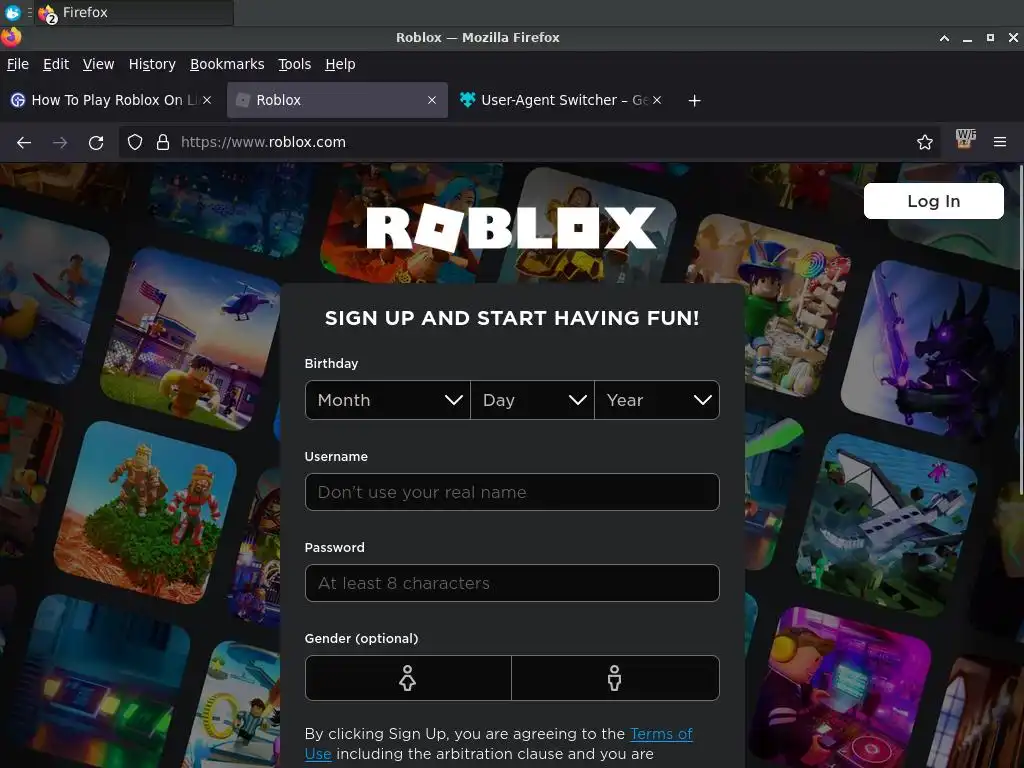Open a new tab with plus button
The image size is (1024, 768).
pyautogui.click(x=694, y=101)
